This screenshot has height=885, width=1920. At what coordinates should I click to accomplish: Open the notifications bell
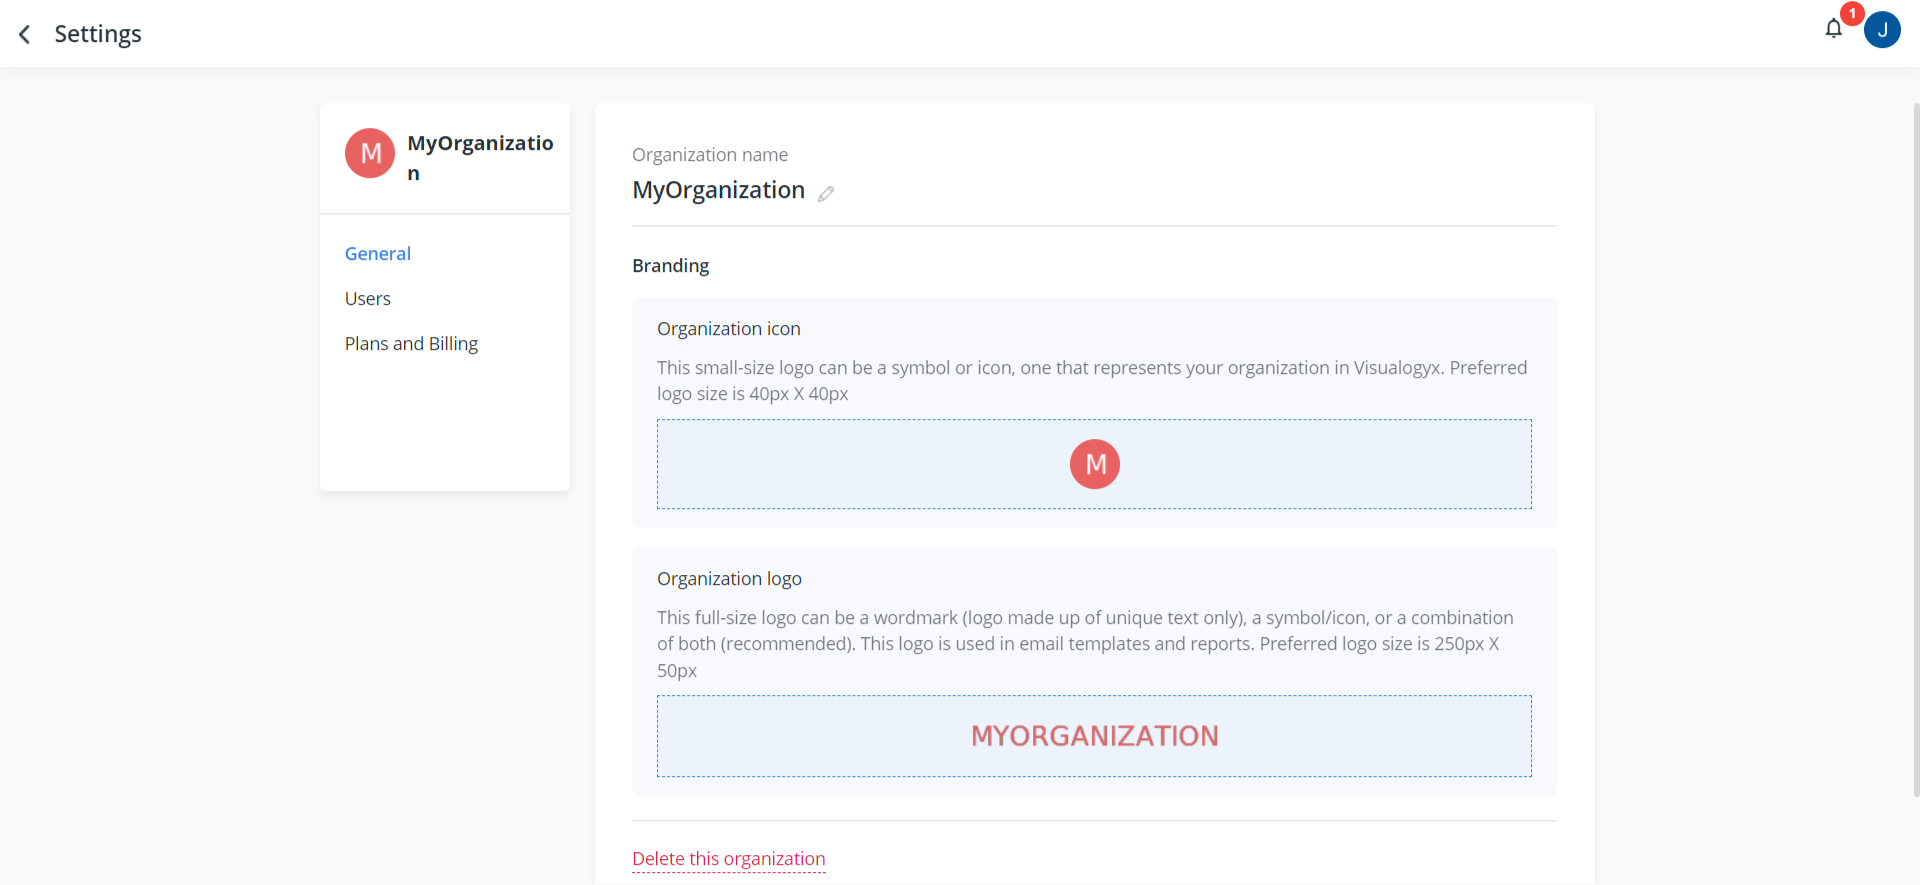[1833, 29]
